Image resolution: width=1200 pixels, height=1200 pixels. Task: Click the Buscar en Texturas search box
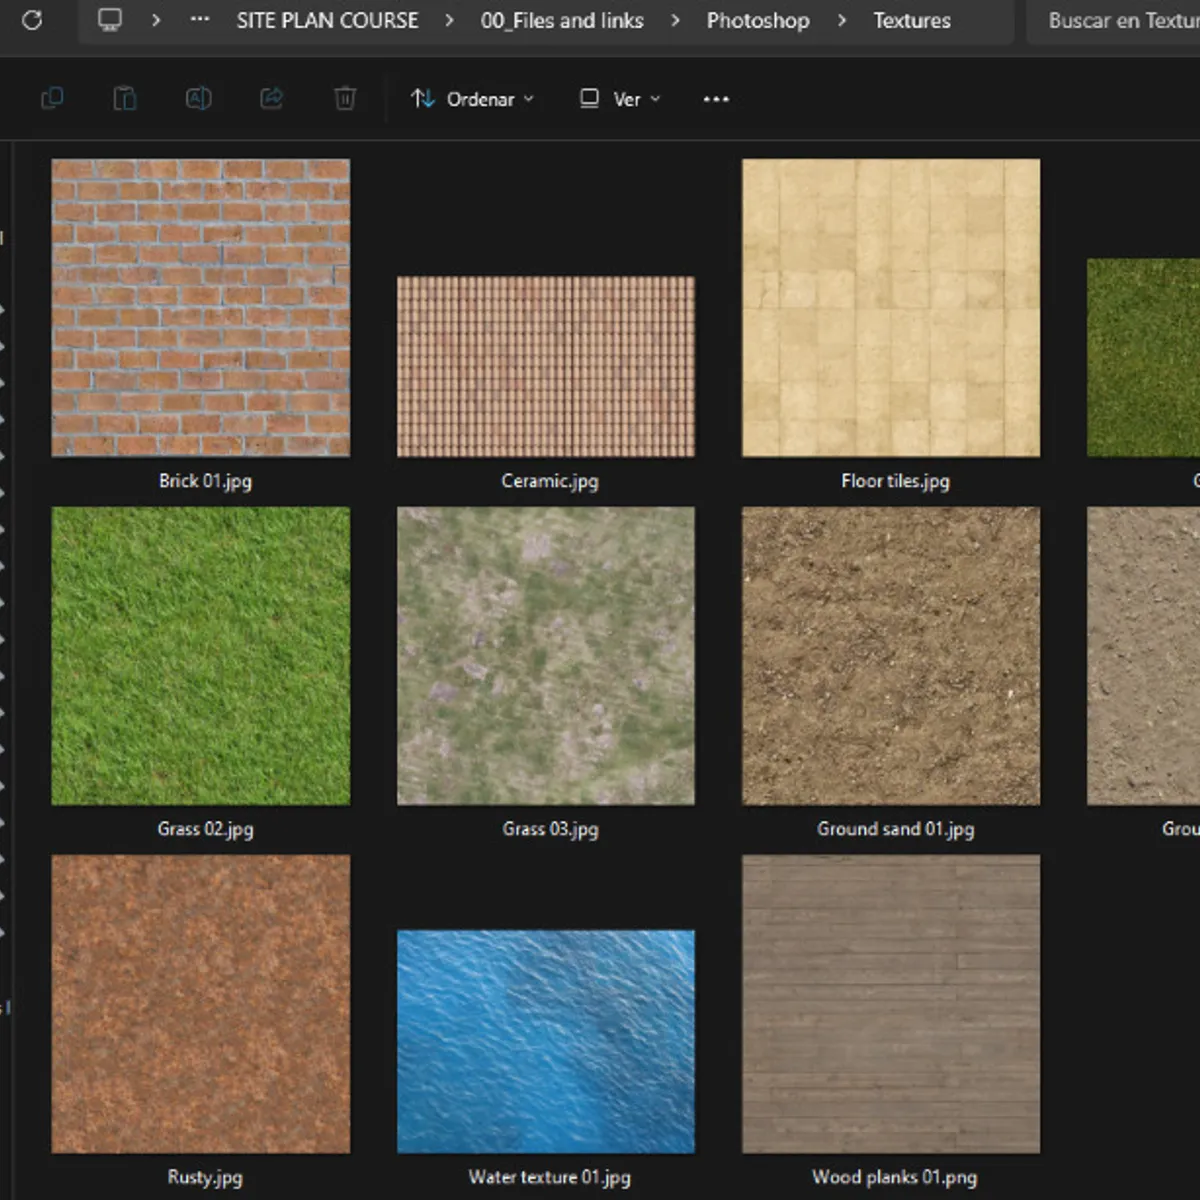tap(1120, 20)
